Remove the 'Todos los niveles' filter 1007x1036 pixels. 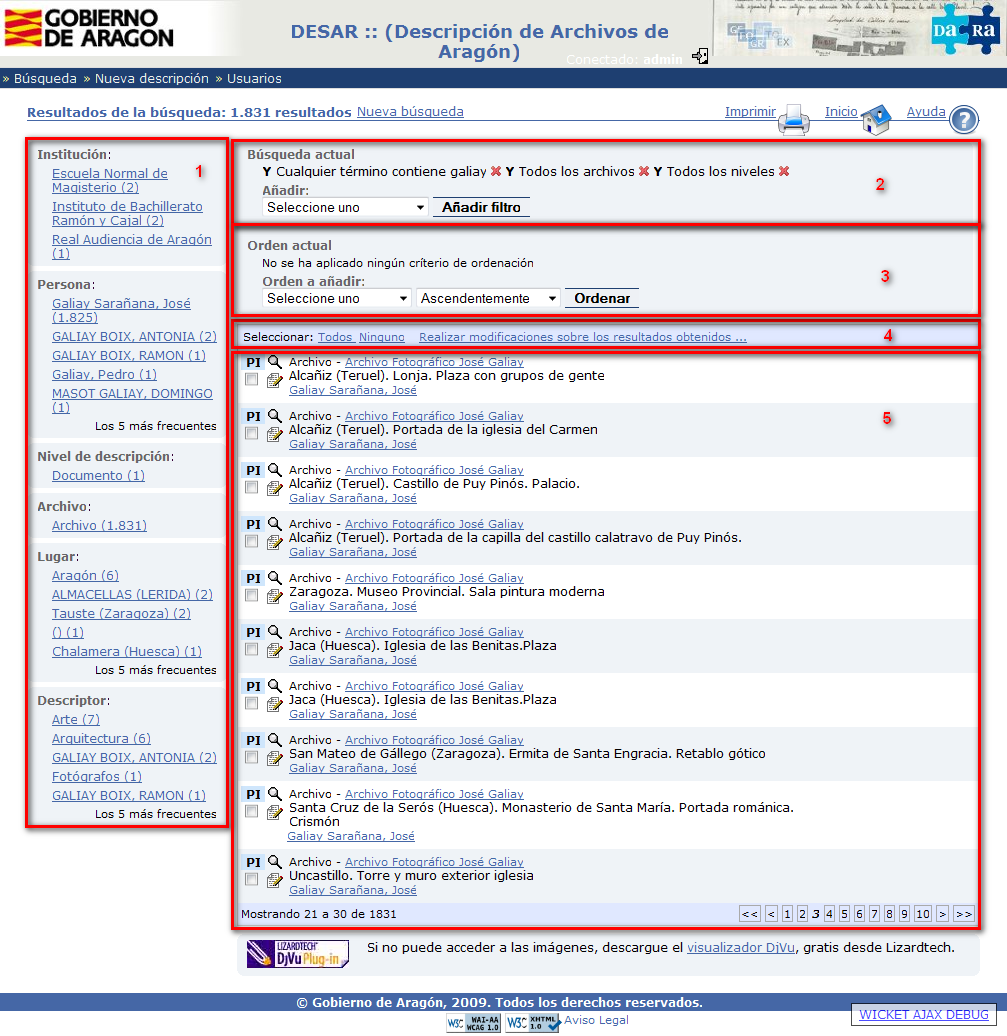tap(784, 172)
